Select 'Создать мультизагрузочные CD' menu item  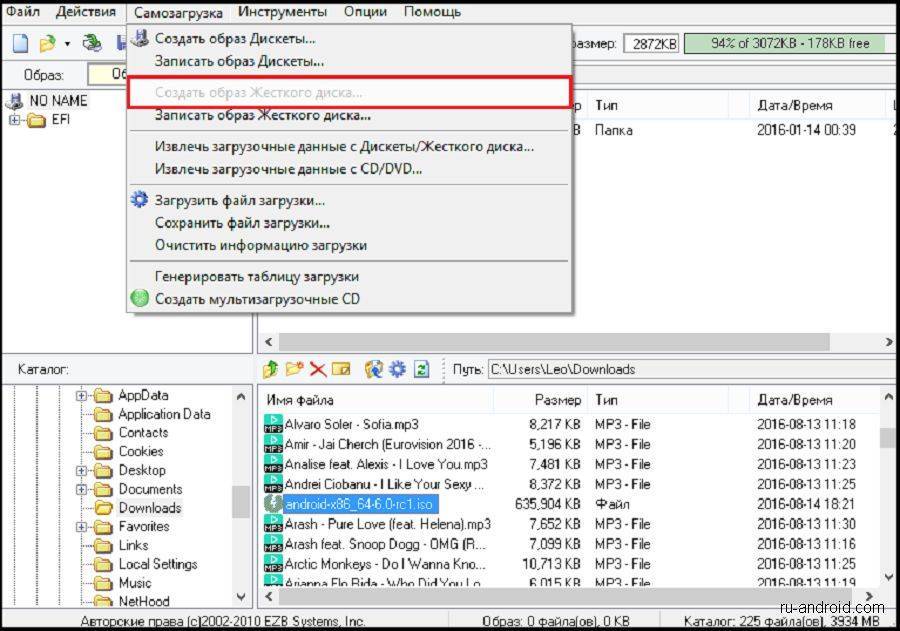257,298
